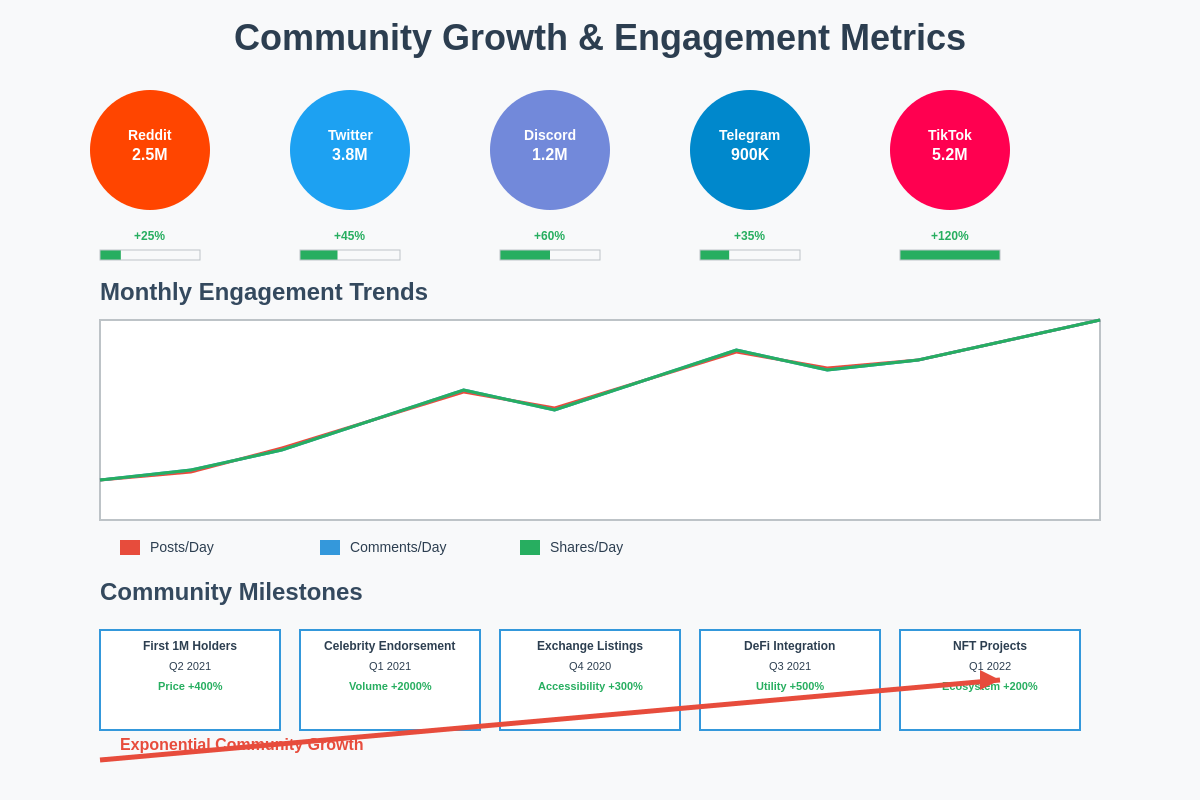The image size is (1200, 800).
Task: Open the Celebrity Endorsement milestone card
Action: tap(390, 680)
